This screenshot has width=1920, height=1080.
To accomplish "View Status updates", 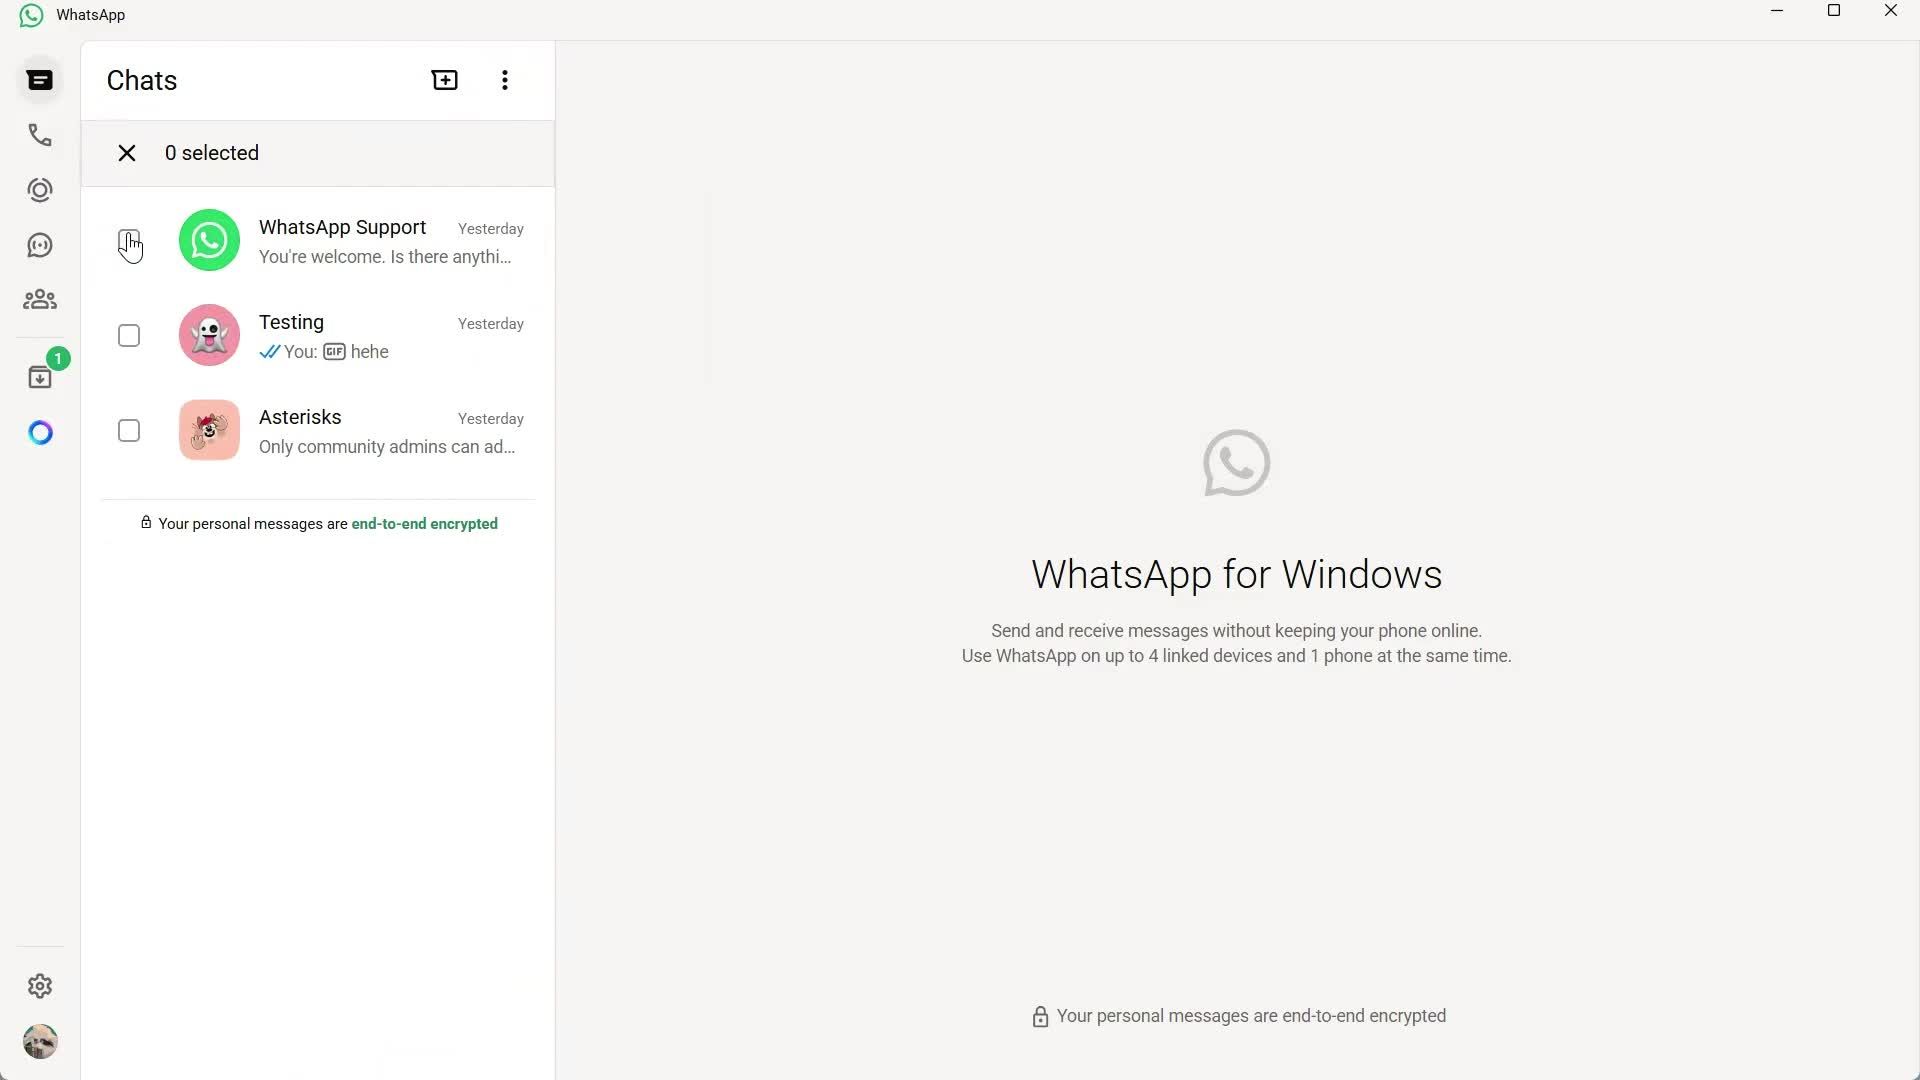I will click(40, 190).
